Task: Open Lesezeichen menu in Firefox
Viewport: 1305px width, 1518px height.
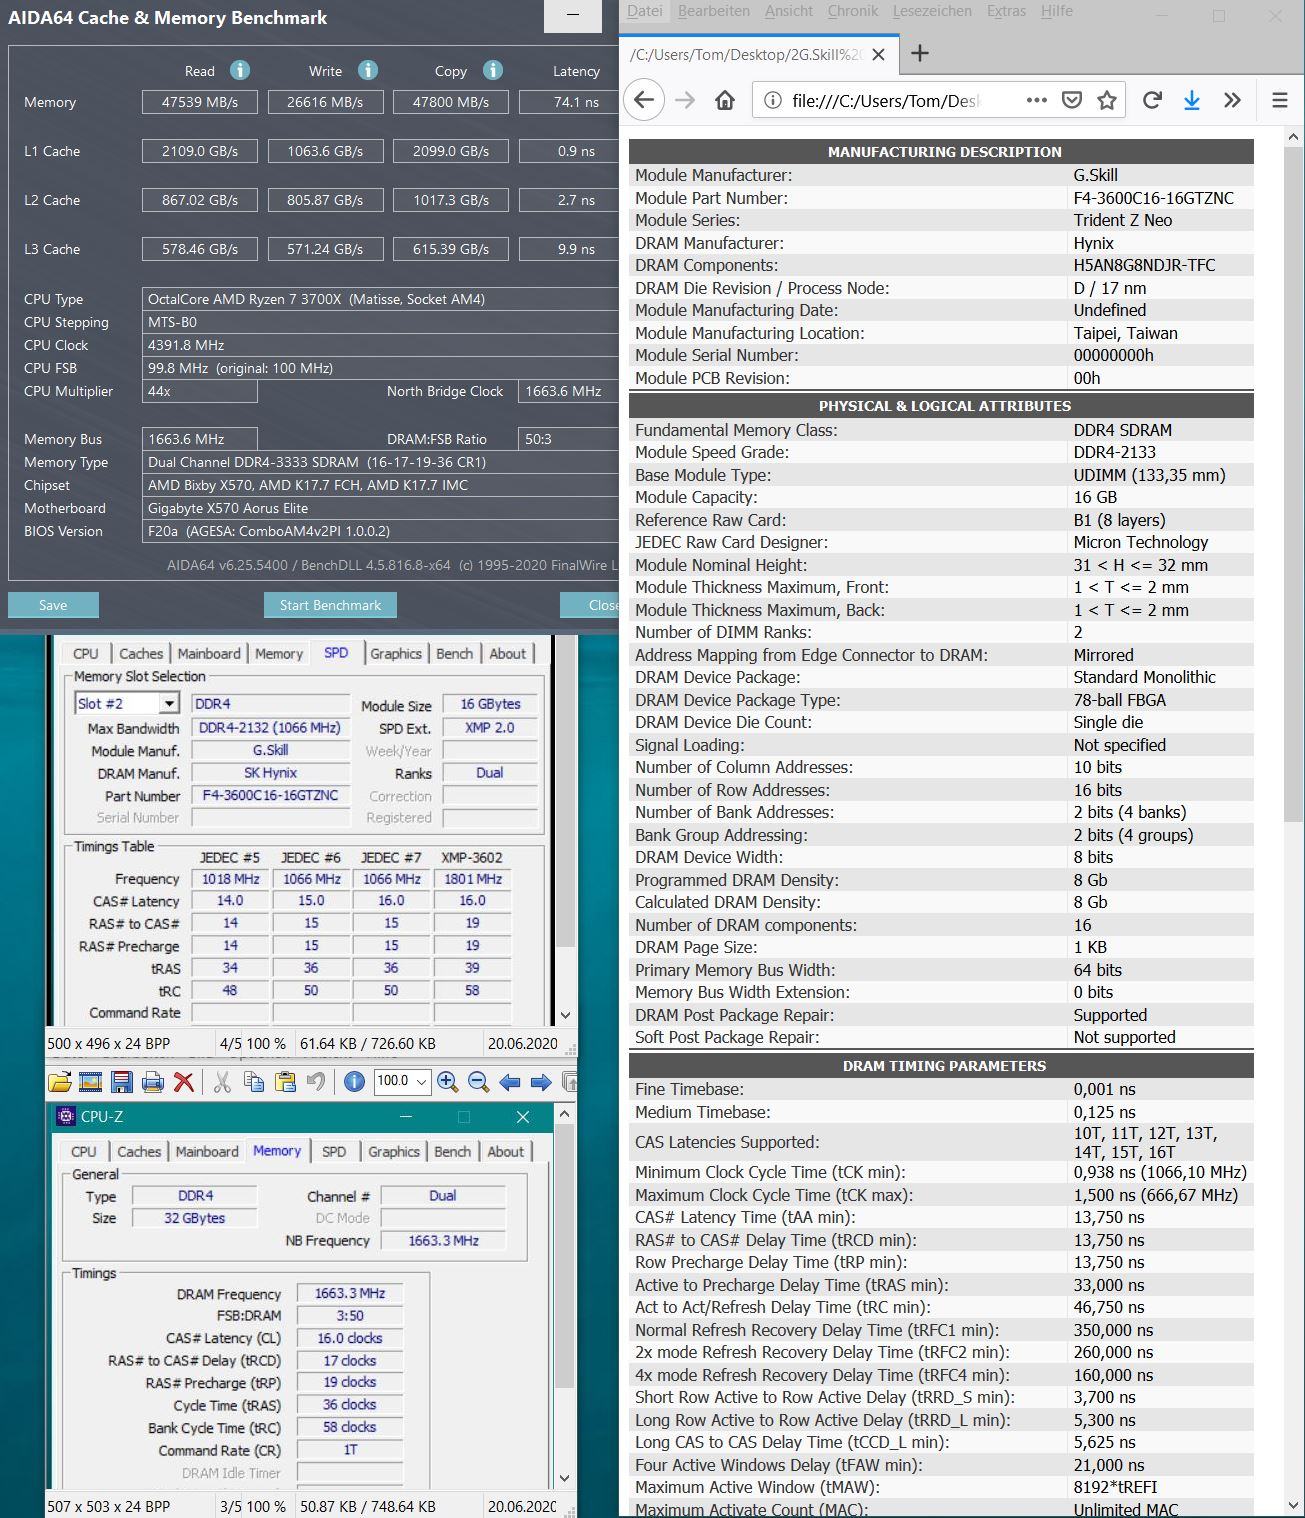Action: tap(932, 11)
